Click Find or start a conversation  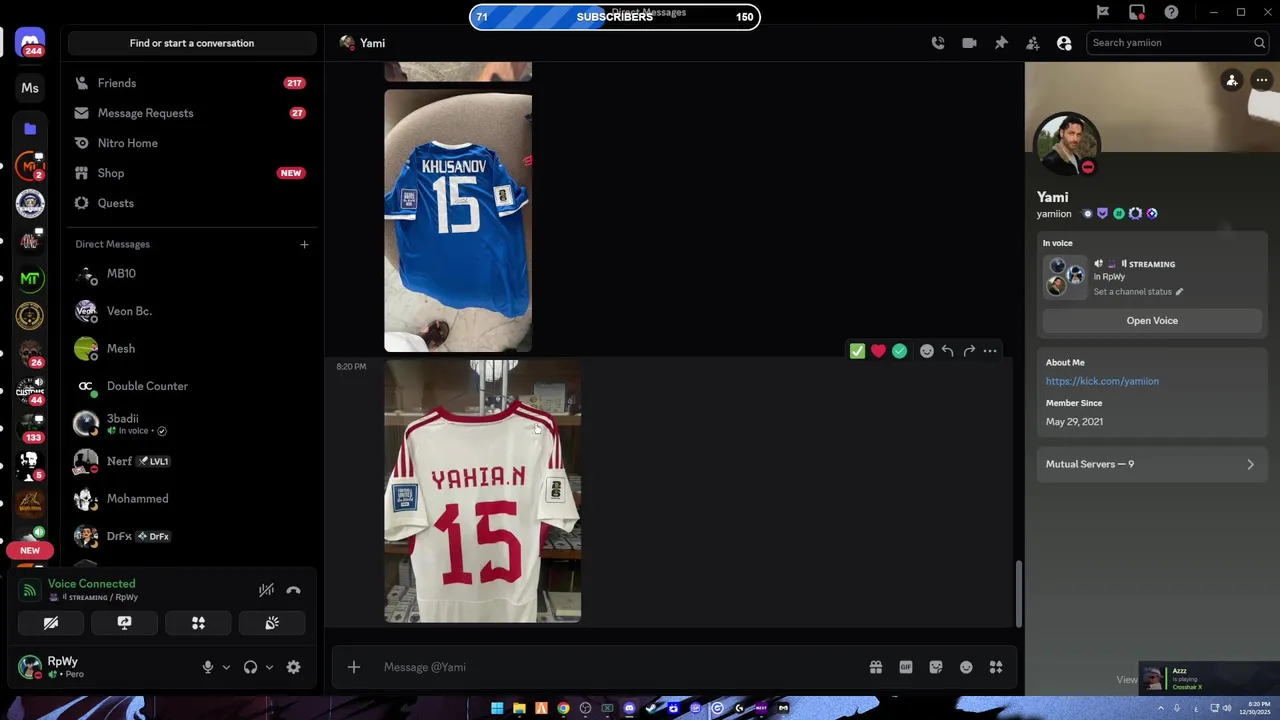192,43
